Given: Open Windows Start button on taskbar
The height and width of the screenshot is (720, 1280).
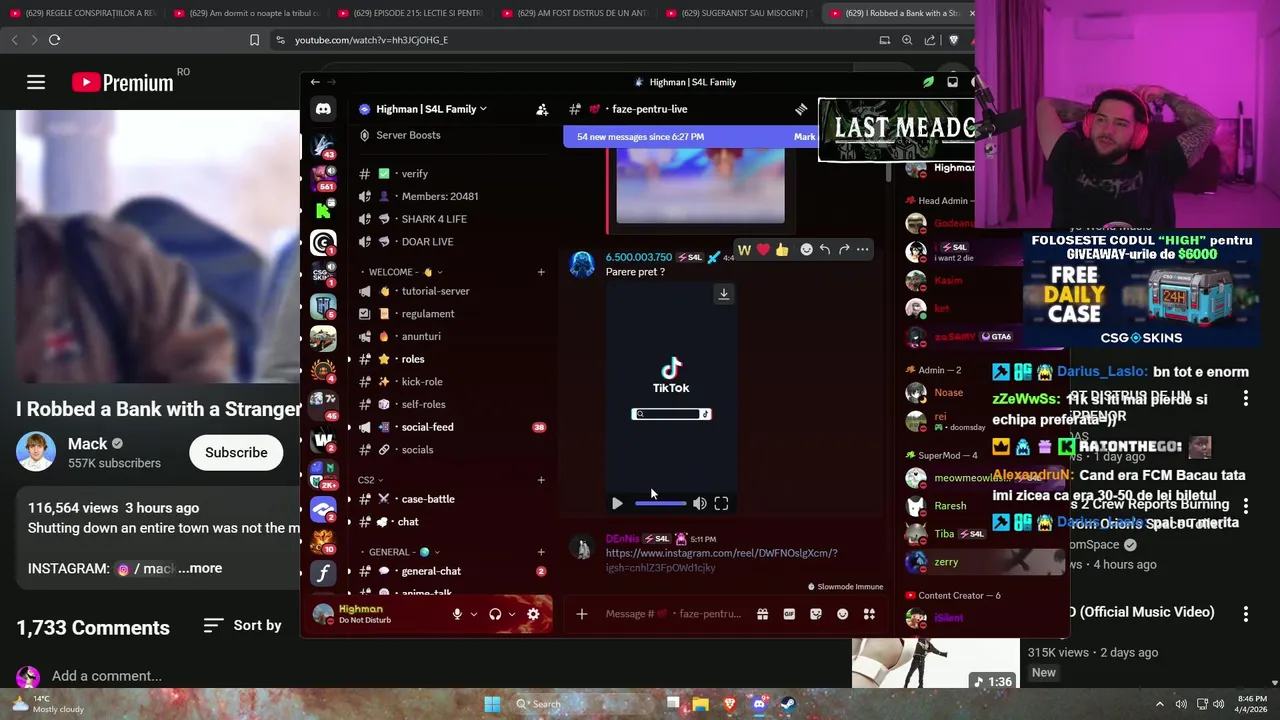Looking at the screenshot, I should [492, 704].
